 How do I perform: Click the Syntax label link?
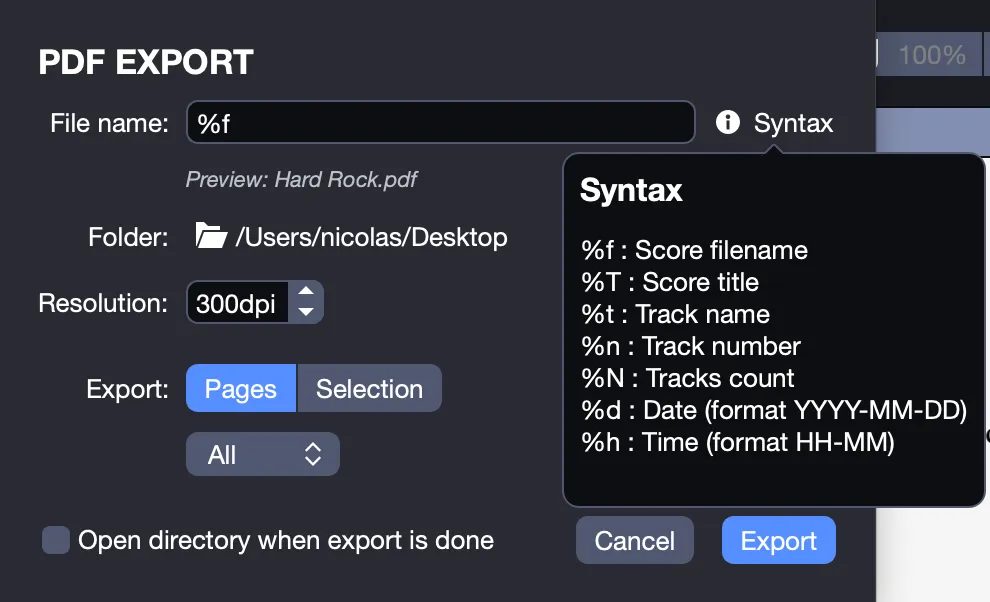coord(794,123)
